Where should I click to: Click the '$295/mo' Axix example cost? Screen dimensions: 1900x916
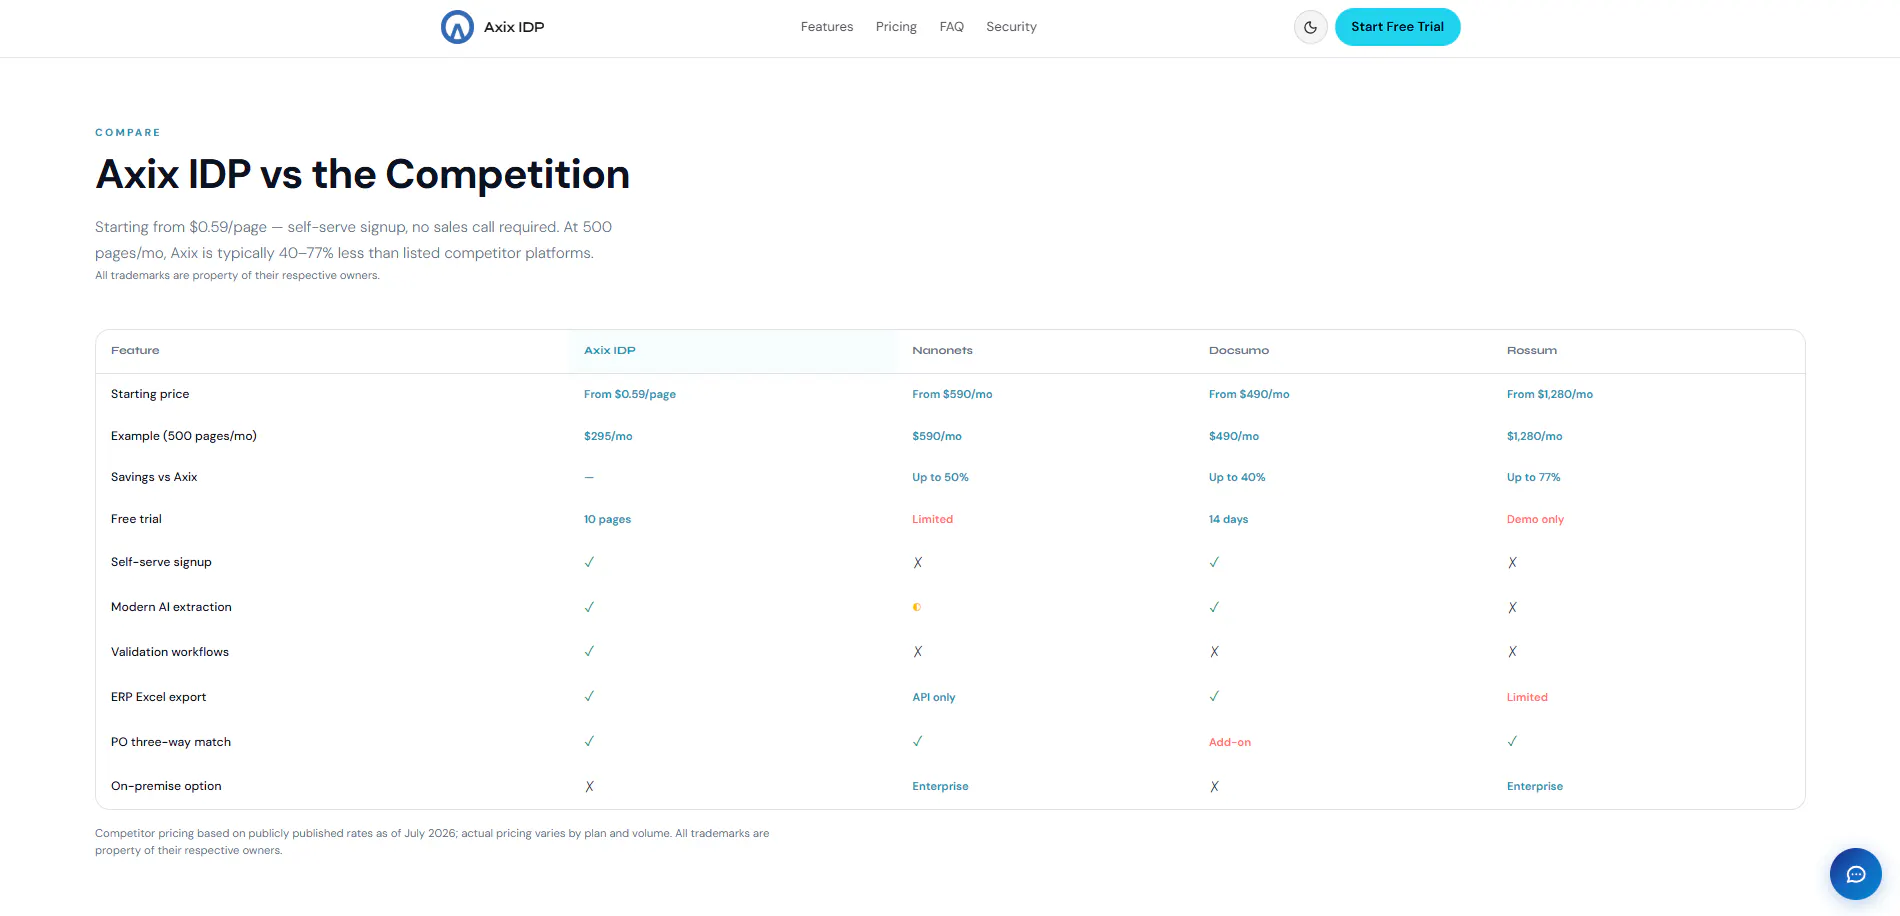[608, 436]
